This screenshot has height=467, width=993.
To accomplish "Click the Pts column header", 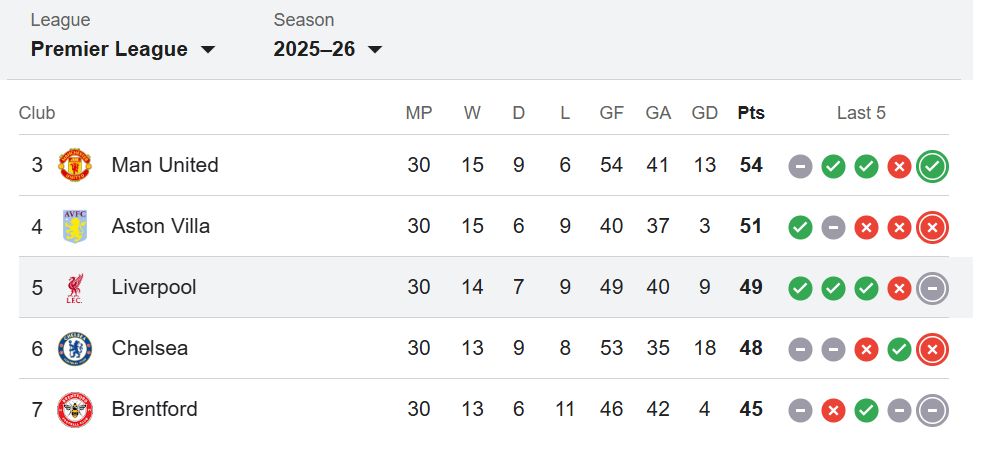I will 751,113.
